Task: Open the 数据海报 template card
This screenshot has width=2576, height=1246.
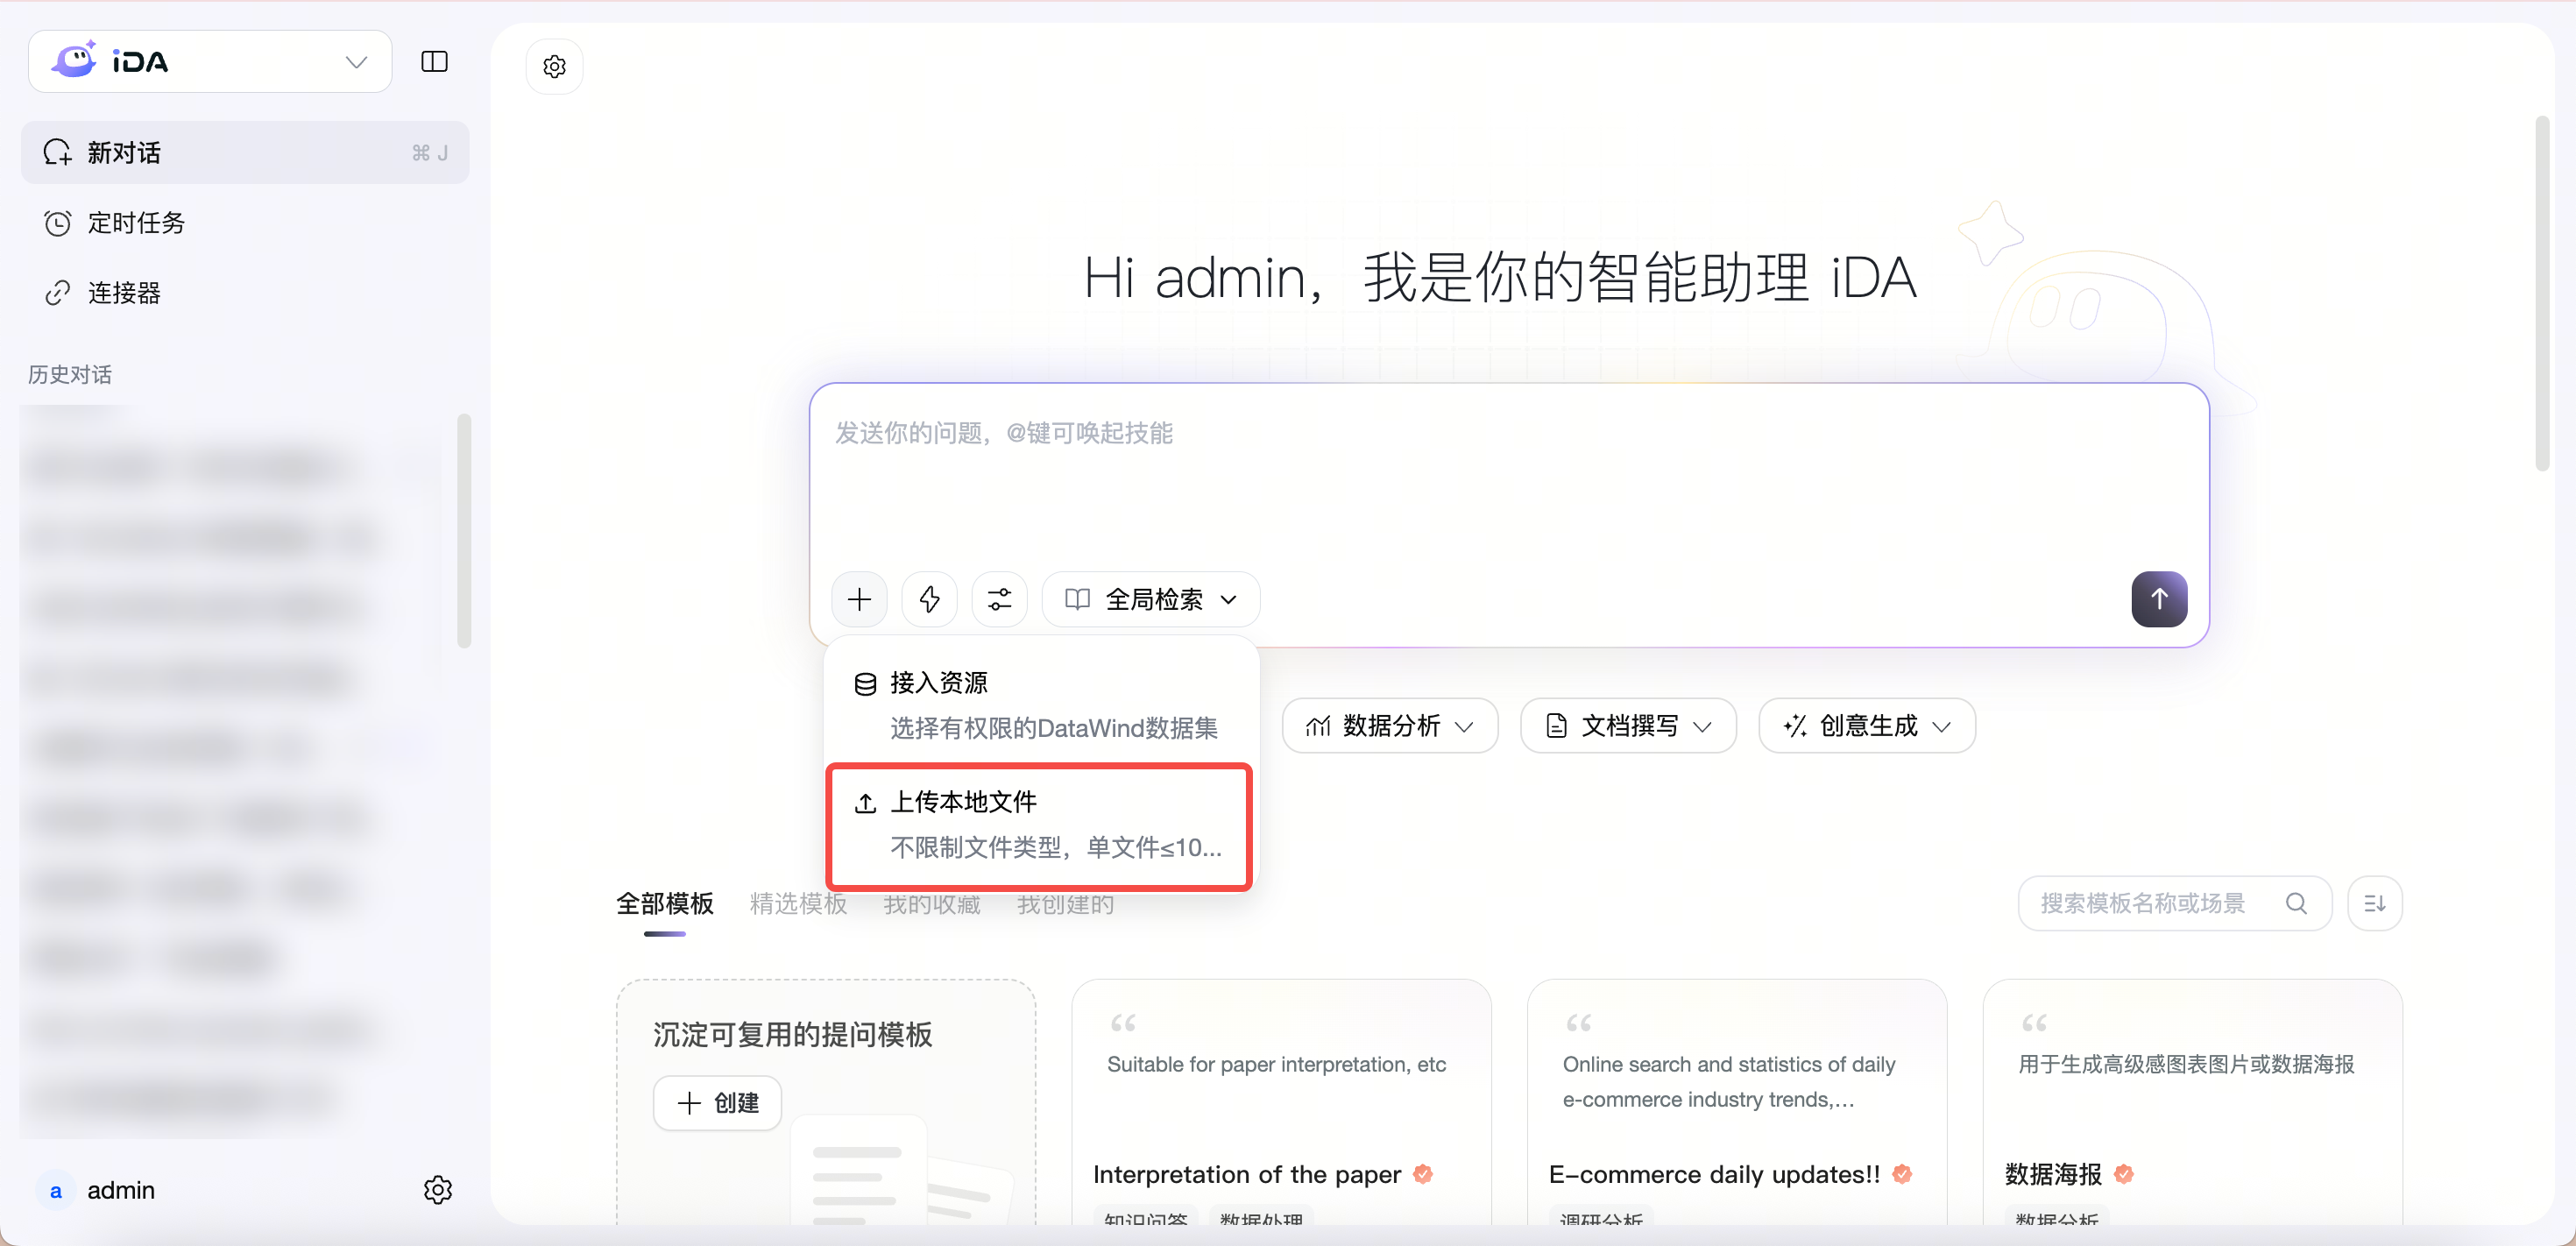Action: [2193, 1101]
